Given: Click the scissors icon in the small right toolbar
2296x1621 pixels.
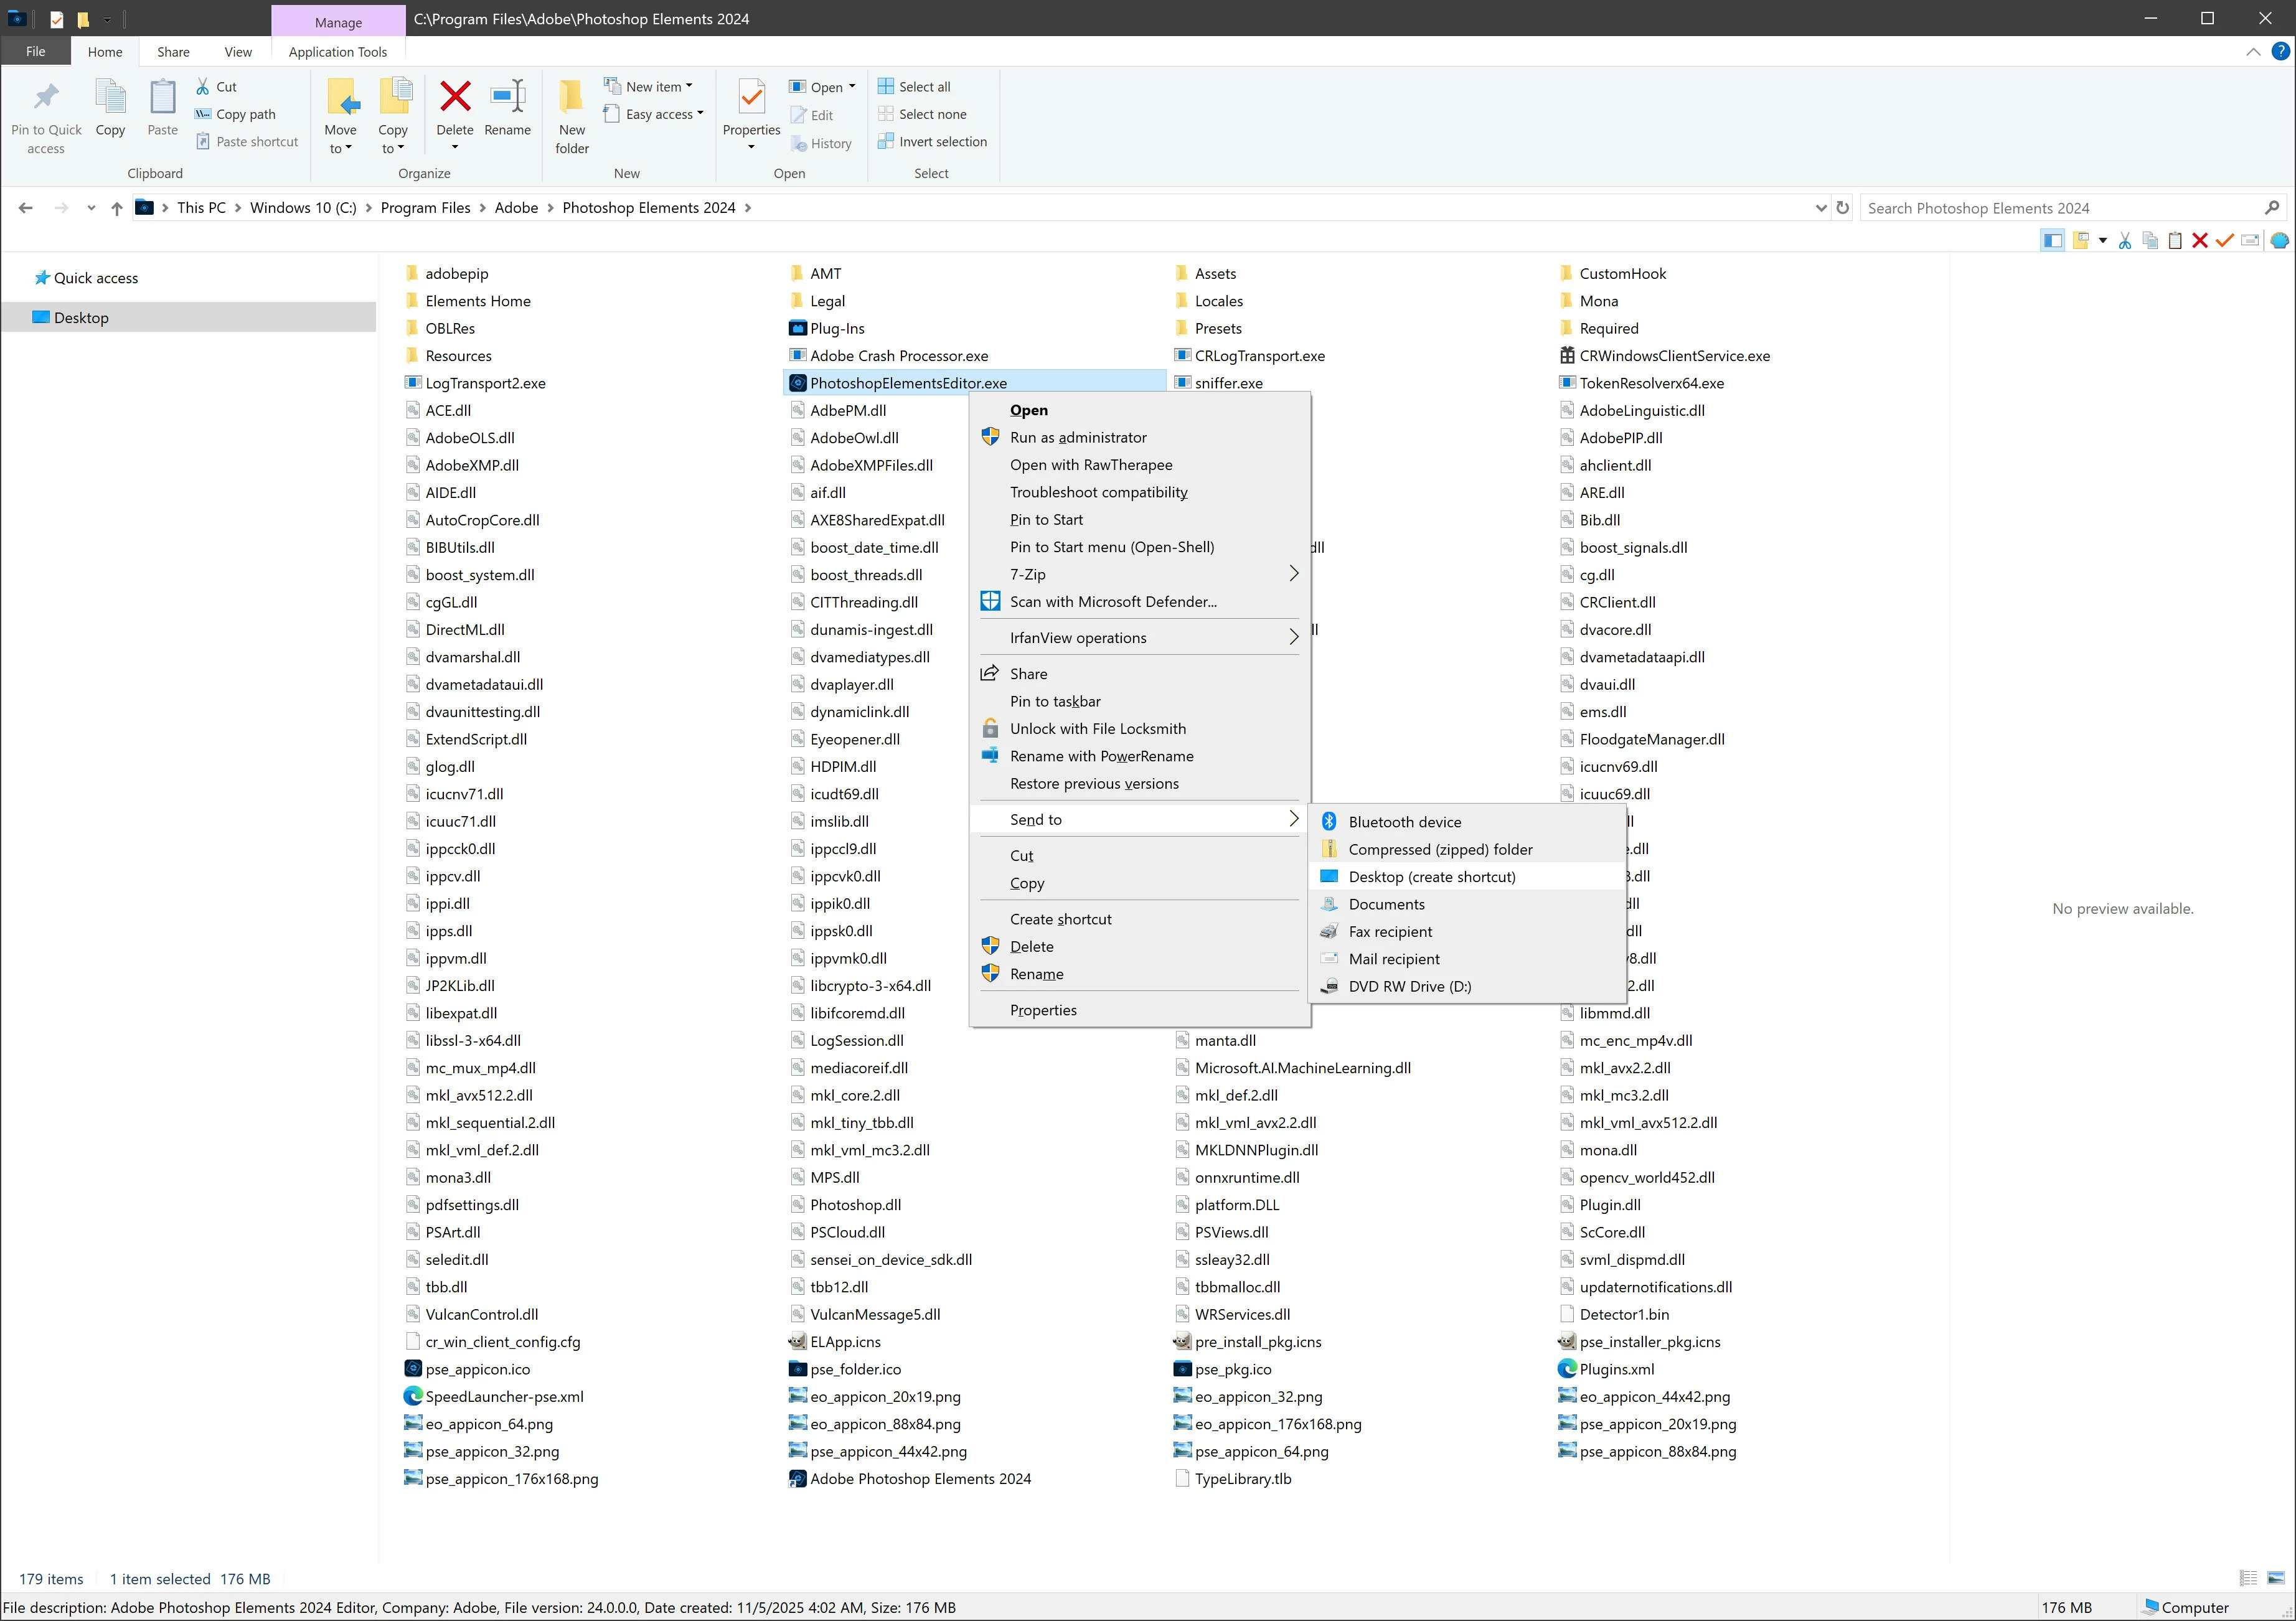Looking at the screenshot, I should [x=2125, y=241].
